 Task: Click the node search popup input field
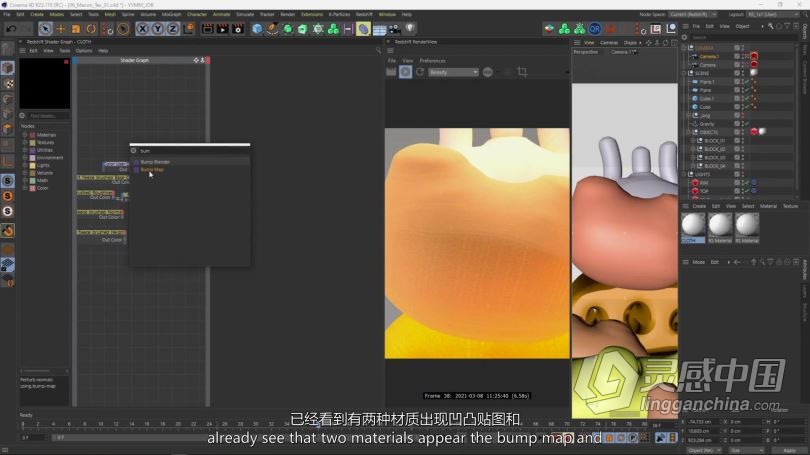pos(194,151)
